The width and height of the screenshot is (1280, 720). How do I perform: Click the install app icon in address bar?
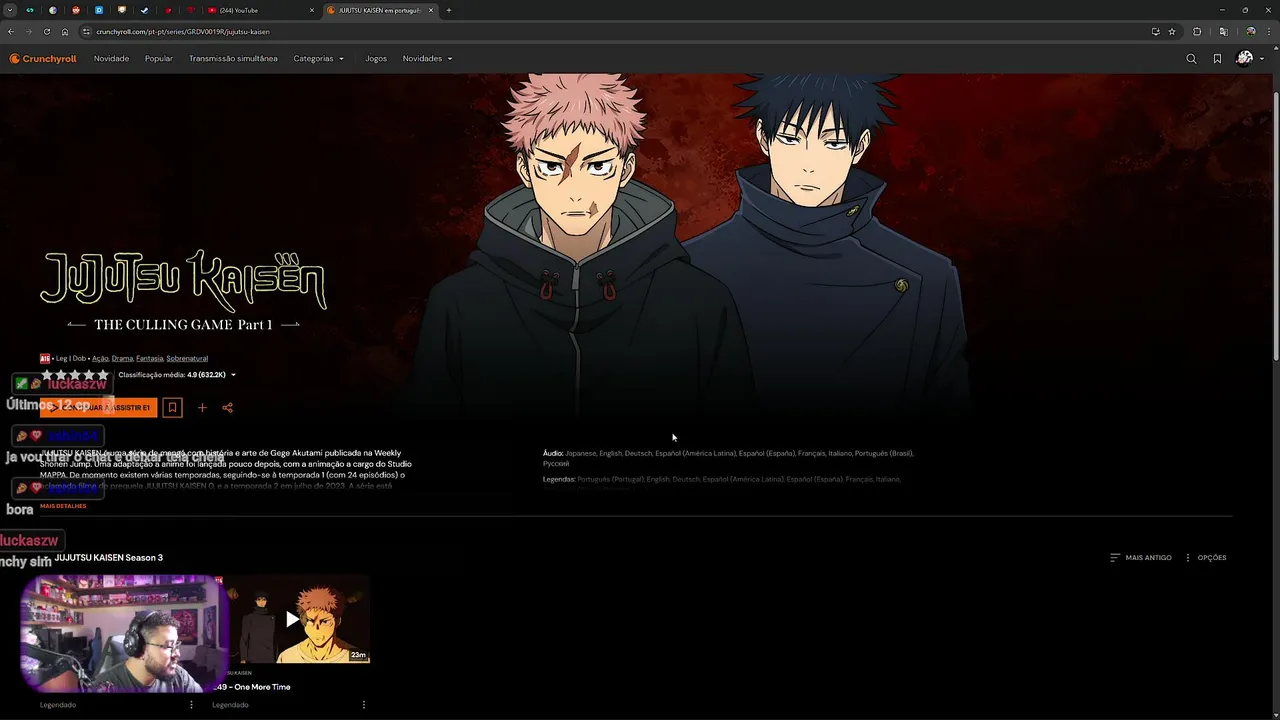coord(1156,31)
